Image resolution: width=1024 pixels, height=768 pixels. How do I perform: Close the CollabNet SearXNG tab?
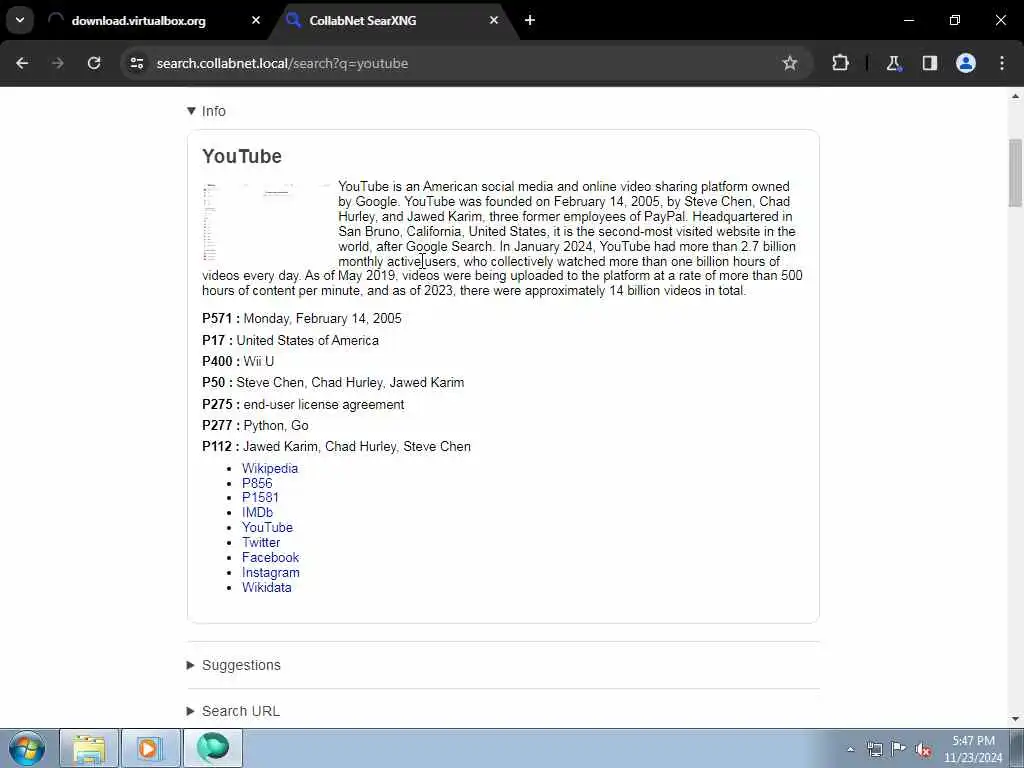[494, 20]
